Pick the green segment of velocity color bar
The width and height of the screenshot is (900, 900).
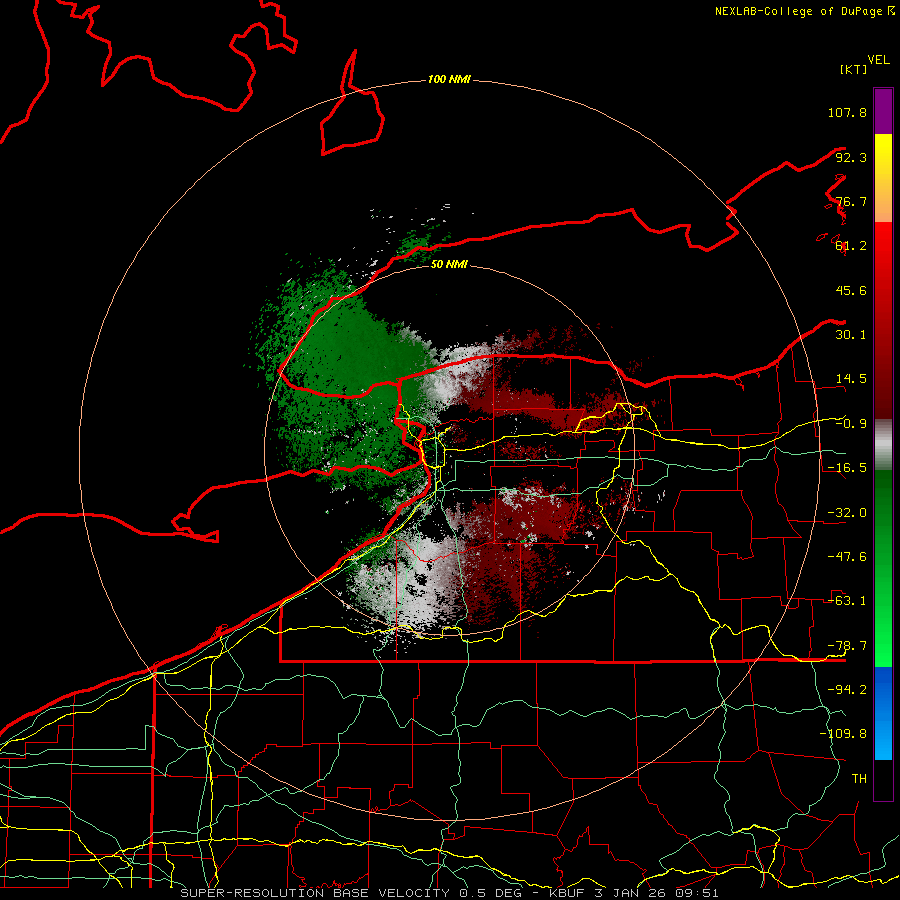tap(883, 568)
